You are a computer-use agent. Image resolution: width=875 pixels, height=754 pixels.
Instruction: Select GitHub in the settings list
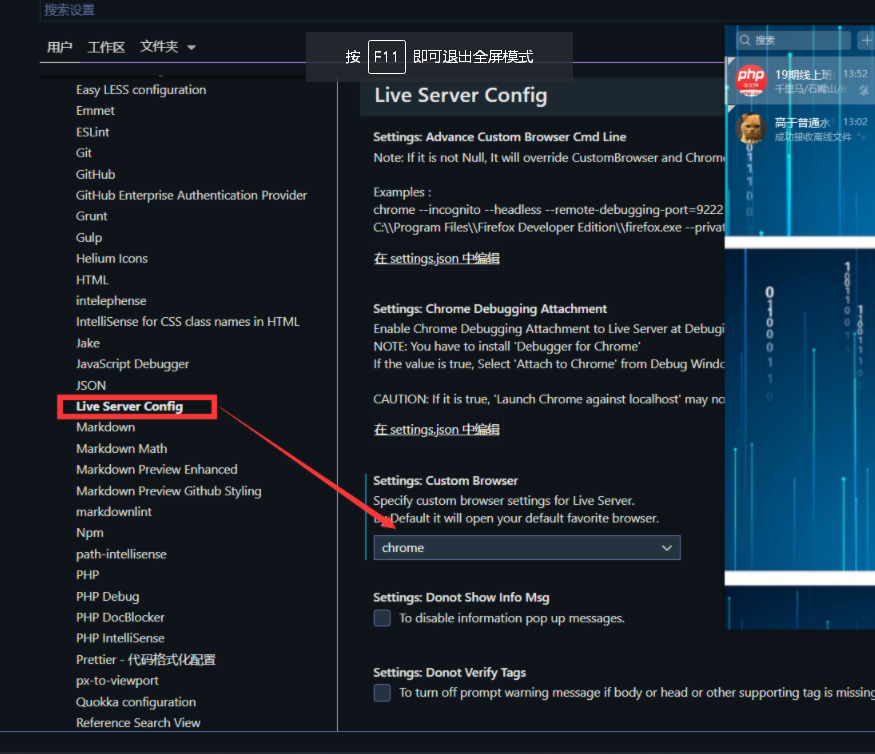click(x=95, y=174)
